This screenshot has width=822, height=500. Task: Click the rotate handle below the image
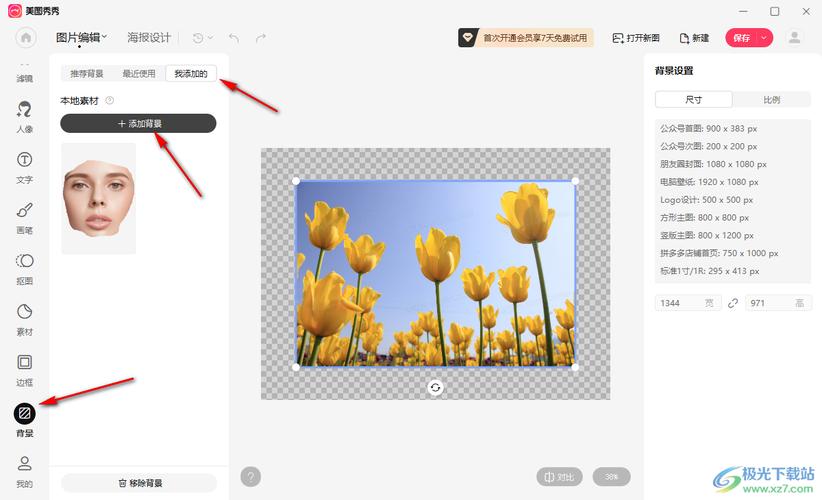pyautogui.click(x=435, y=388)
